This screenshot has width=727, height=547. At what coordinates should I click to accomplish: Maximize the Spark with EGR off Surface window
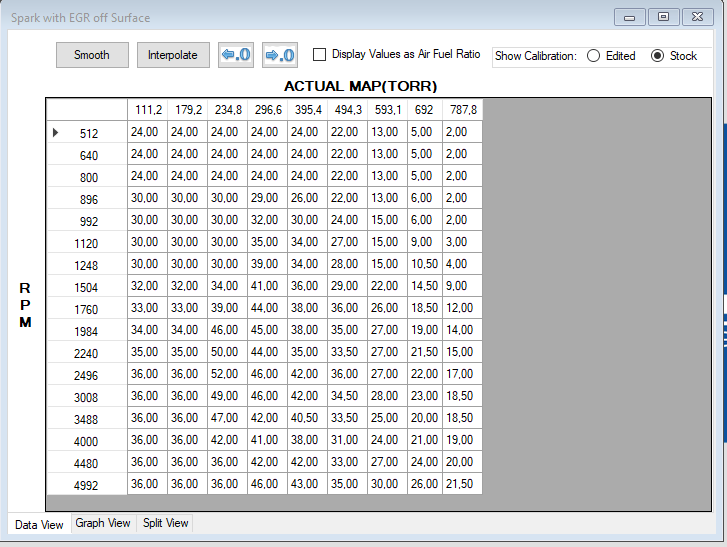point(662,17)
